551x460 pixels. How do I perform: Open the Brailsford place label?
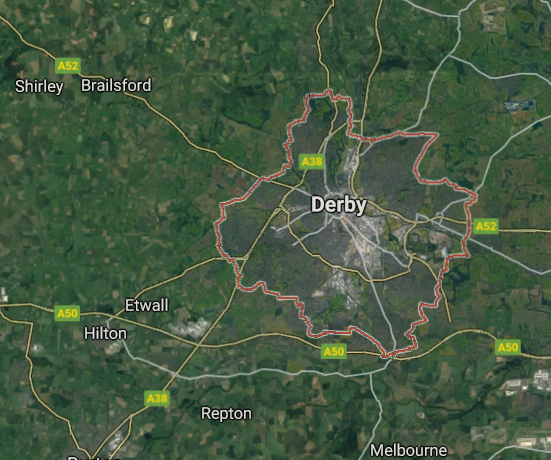coord(116,85)
